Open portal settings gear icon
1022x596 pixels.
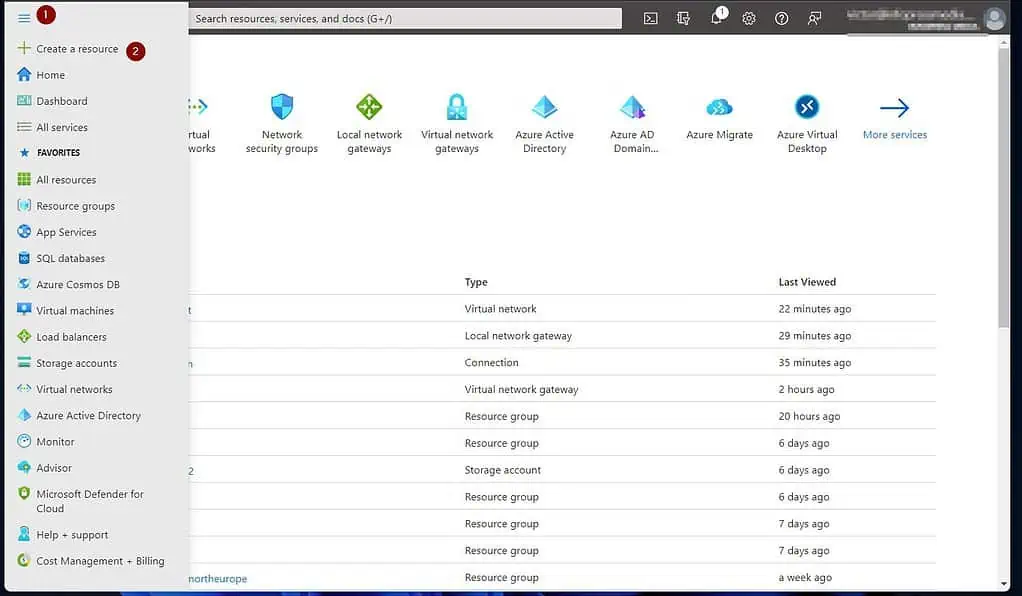pyautogui.click(x=749, y=18)
